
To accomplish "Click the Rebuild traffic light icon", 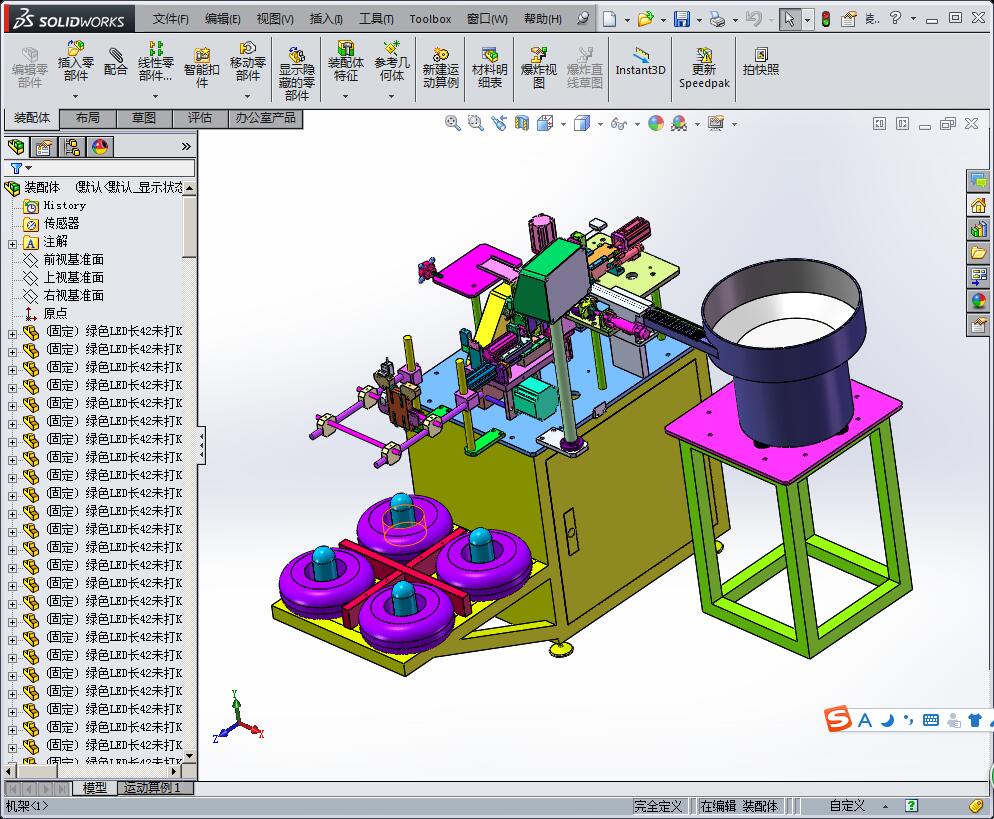I will click(x=825, y=19).
